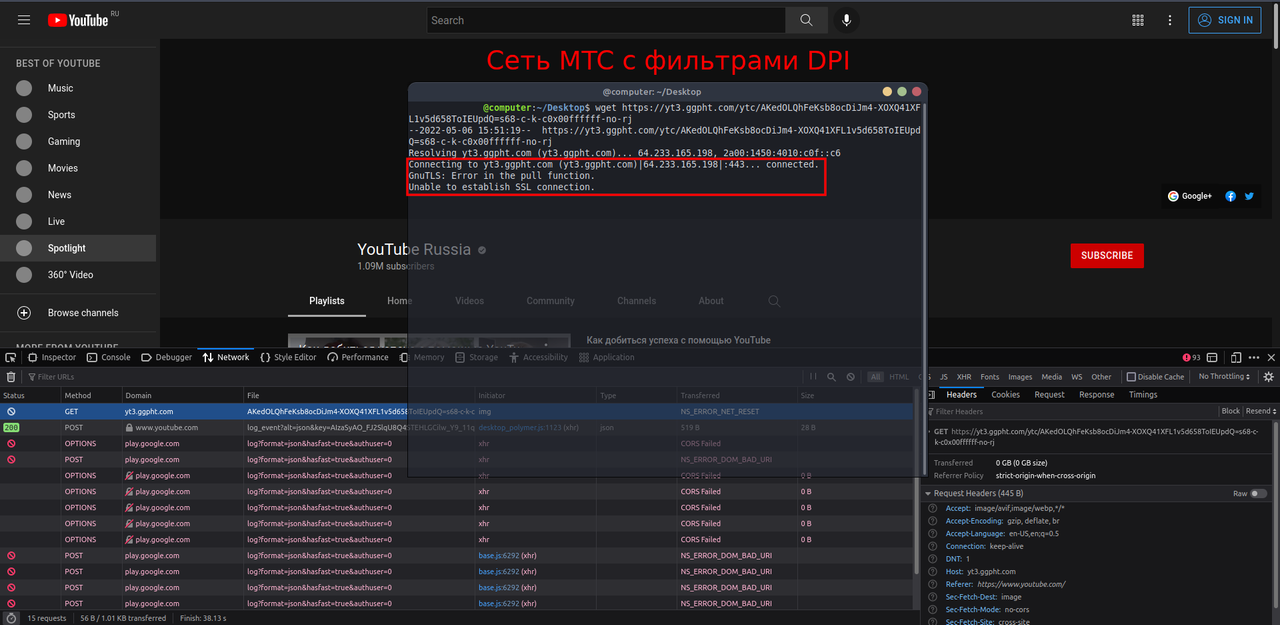
Task: Focus the YouTube Search box
Action: pos(606,20)
